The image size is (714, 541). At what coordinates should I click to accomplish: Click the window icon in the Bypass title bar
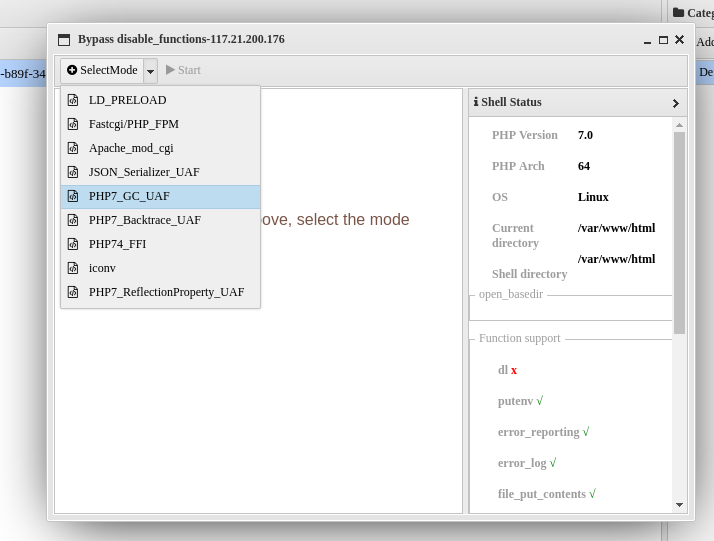(x=64, y=40)
